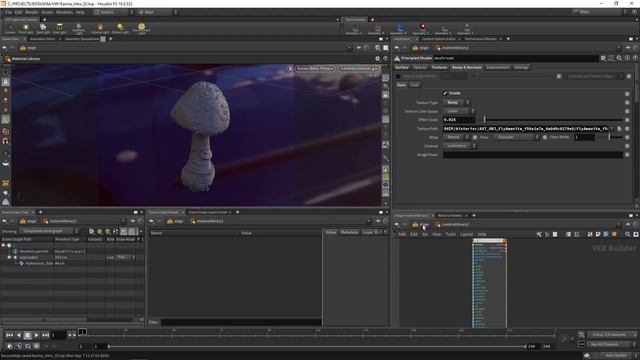
Task: Click the Texture Path input field
Action: [525, 129]
